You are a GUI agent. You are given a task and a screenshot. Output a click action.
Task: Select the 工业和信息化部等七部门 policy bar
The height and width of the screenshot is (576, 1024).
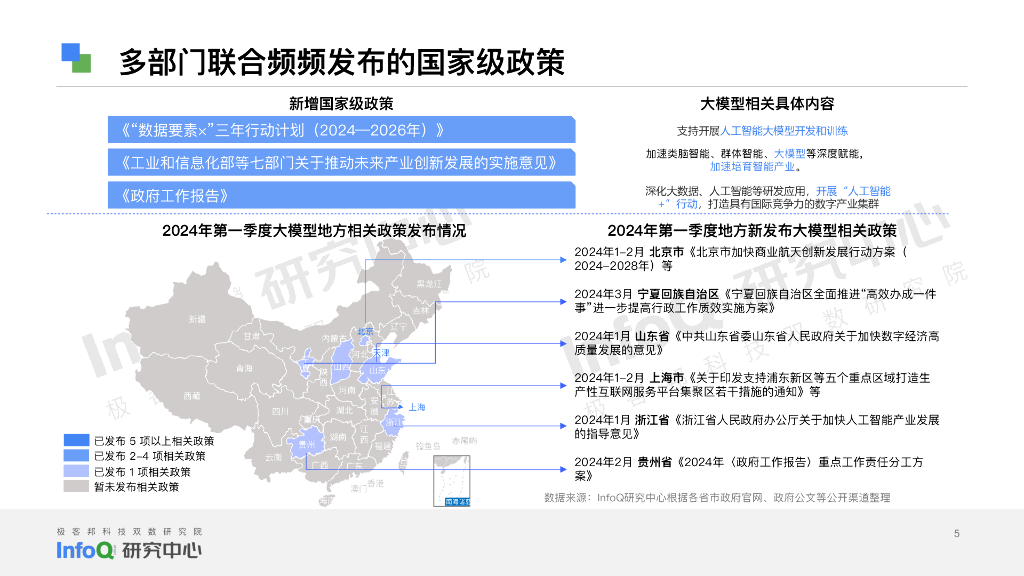[x=342, y=163]
